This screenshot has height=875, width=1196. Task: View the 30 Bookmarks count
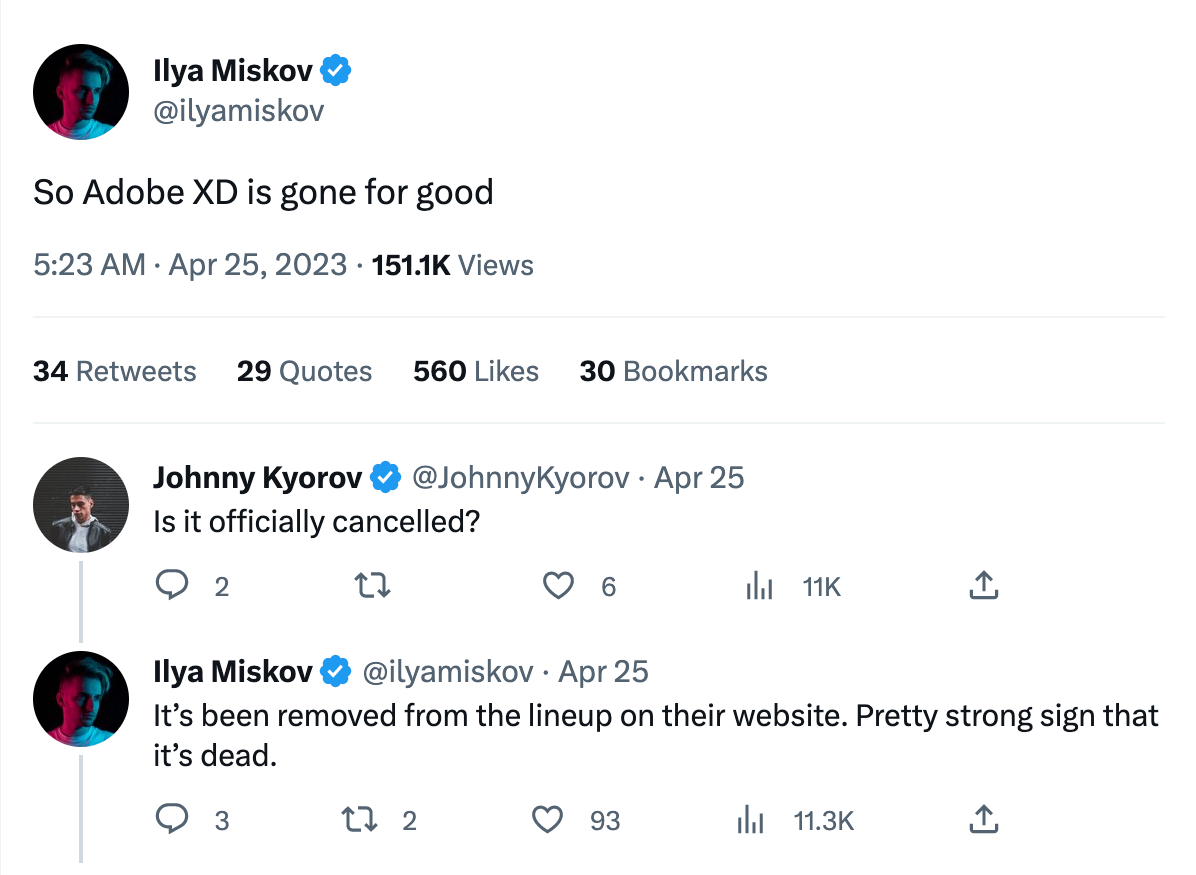673,371
